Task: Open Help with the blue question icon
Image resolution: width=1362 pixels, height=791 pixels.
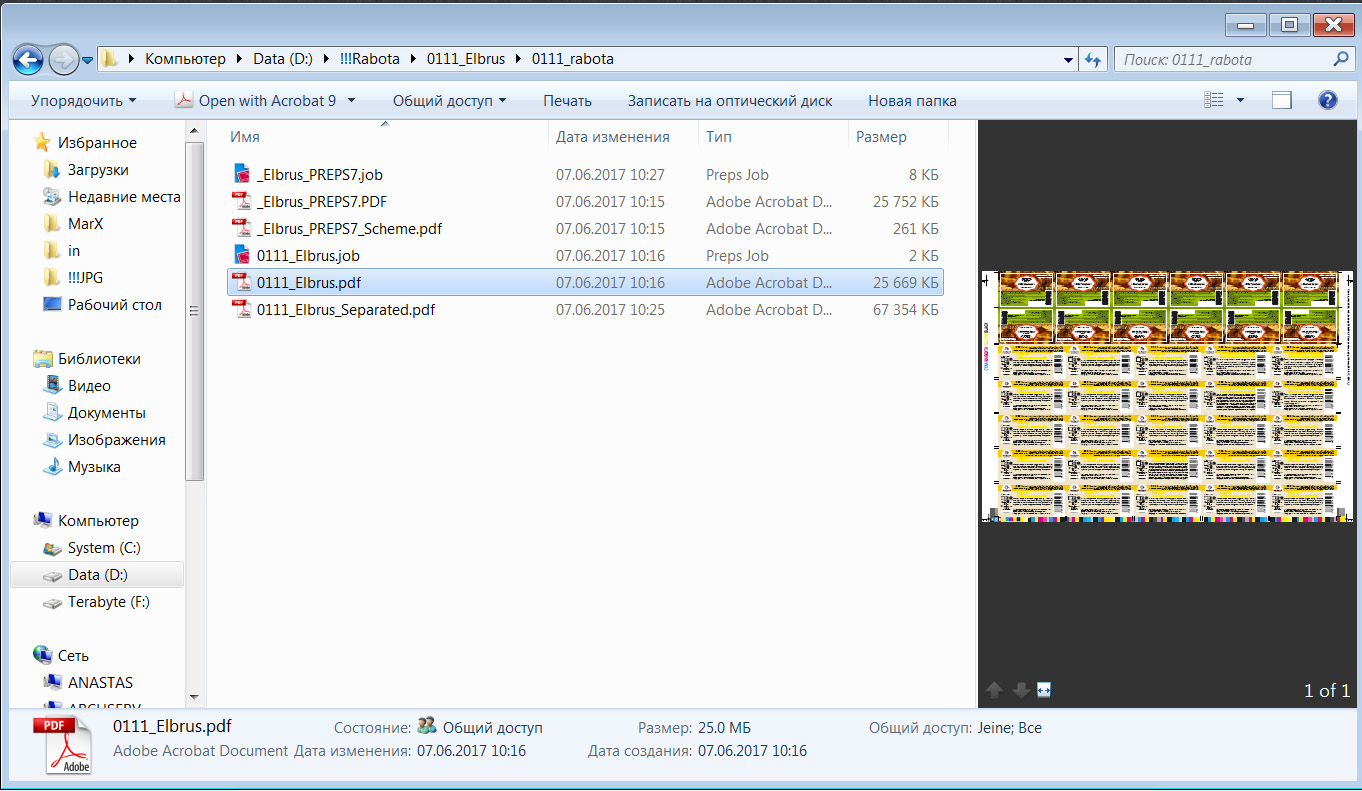Action: [1328, 100]
